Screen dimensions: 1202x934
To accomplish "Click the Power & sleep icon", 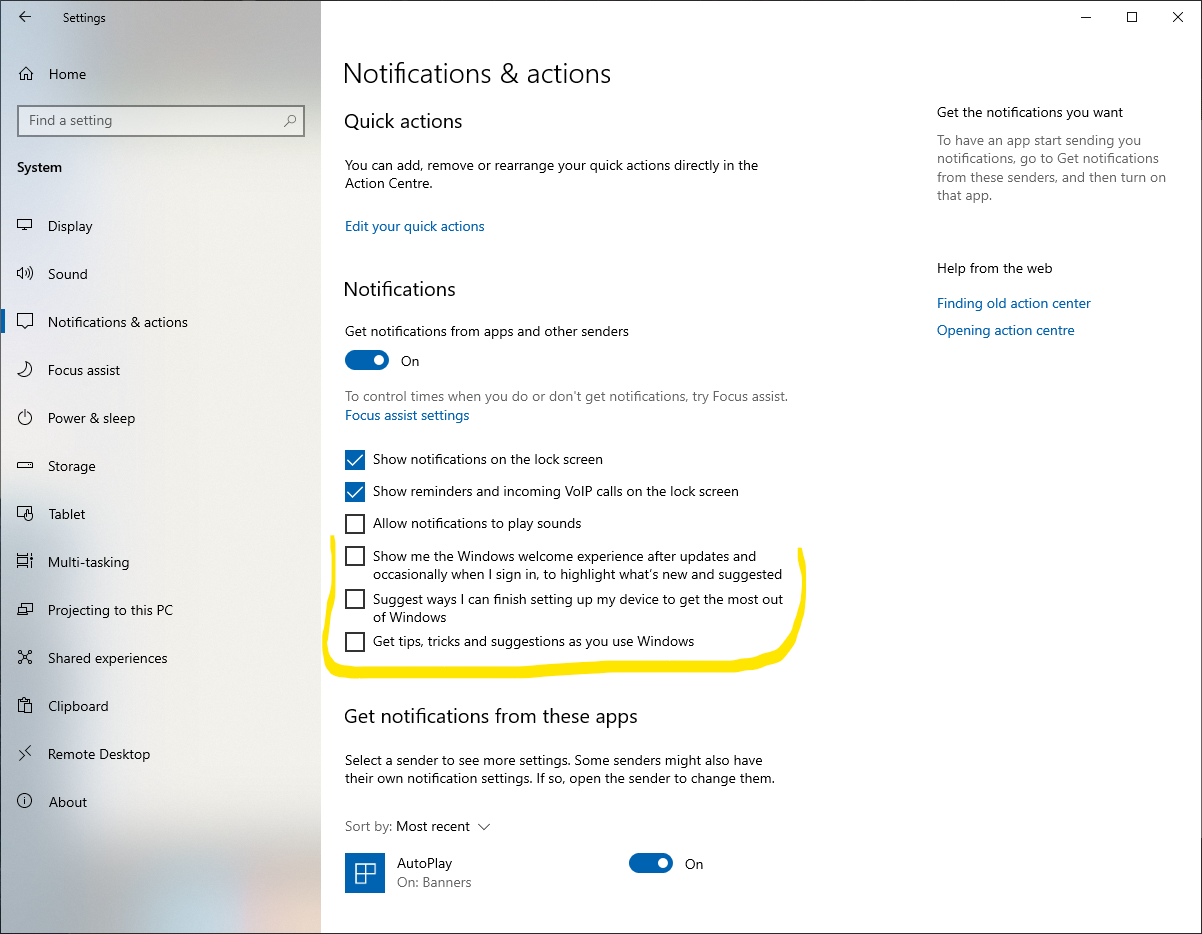I will coord(25,418).
